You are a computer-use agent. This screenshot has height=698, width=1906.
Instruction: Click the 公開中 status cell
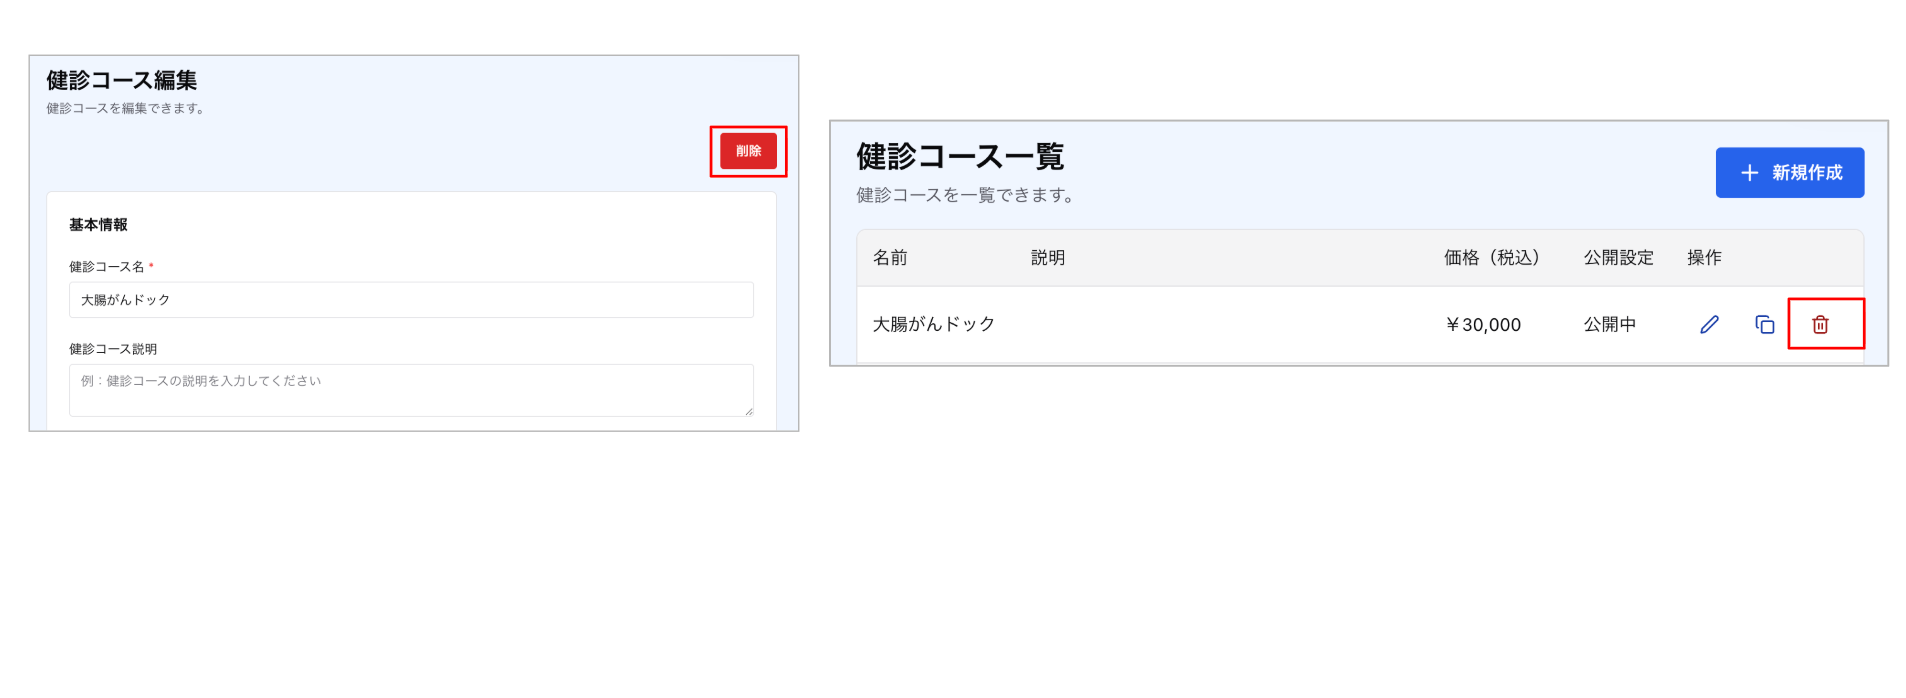pyautogui.click(x=1609, y=325)
